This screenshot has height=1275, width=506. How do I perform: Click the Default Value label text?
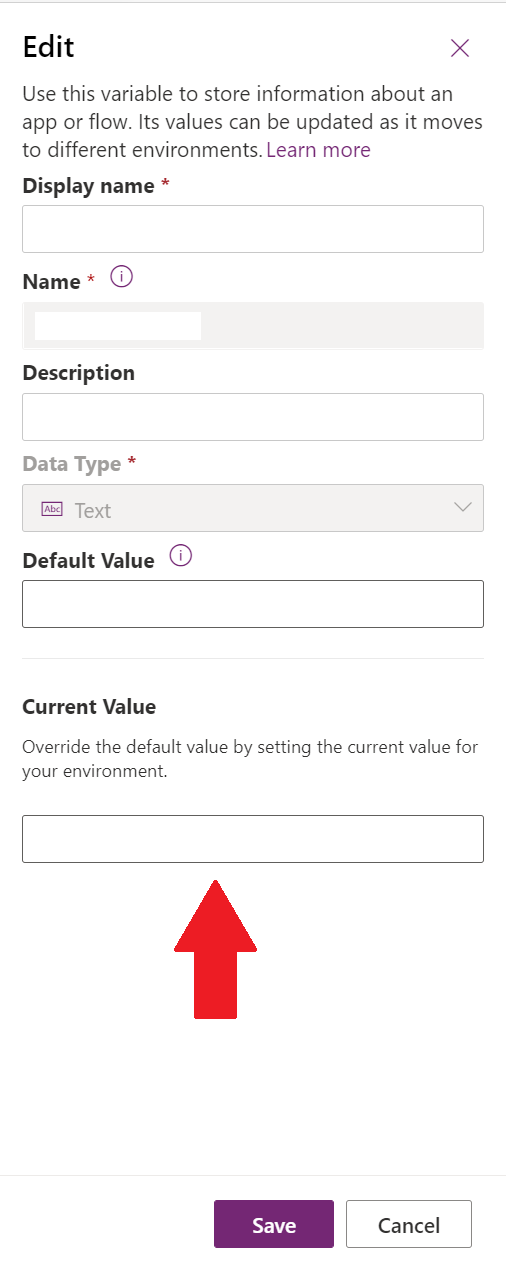88,561
